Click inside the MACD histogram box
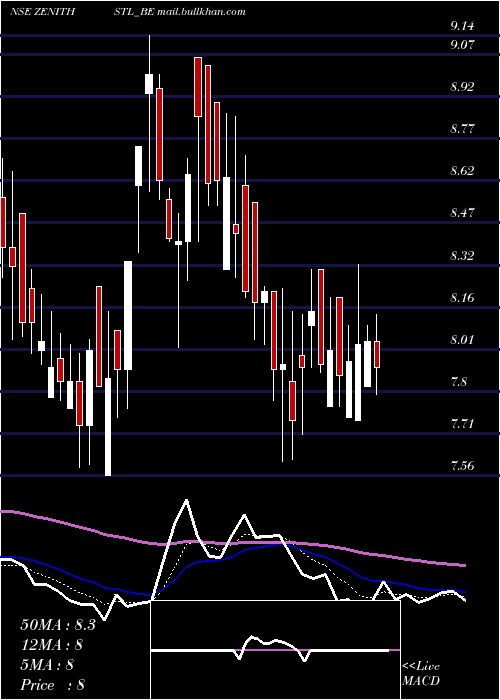 coord(275,650)
